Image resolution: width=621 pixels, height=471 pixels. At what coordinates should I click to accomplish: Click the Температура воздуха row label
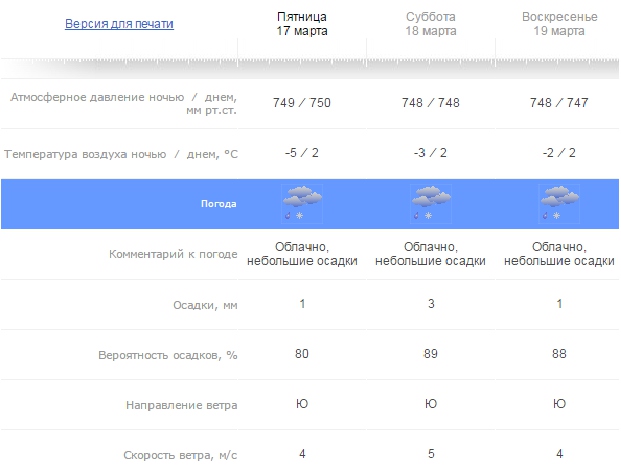pos(121,154)
